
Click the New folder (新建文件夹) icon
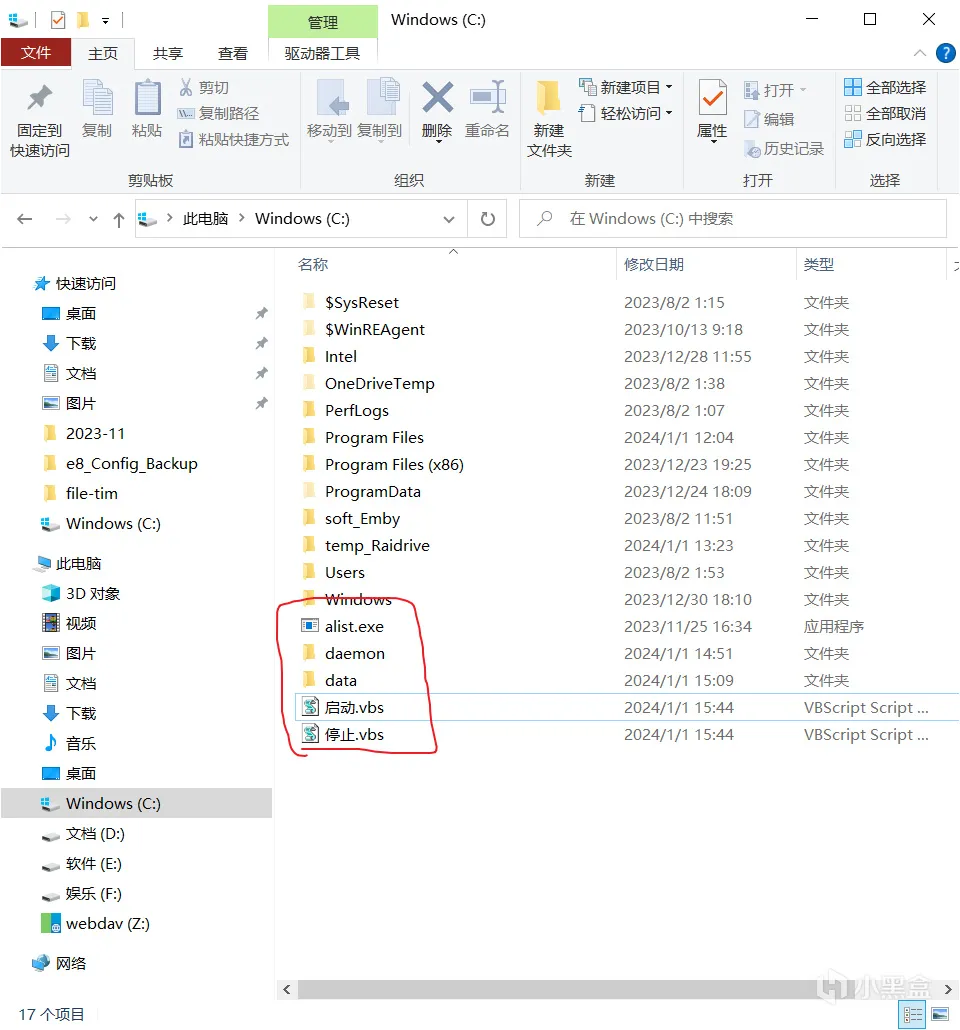pyautogui.click(x=549, y=98)
